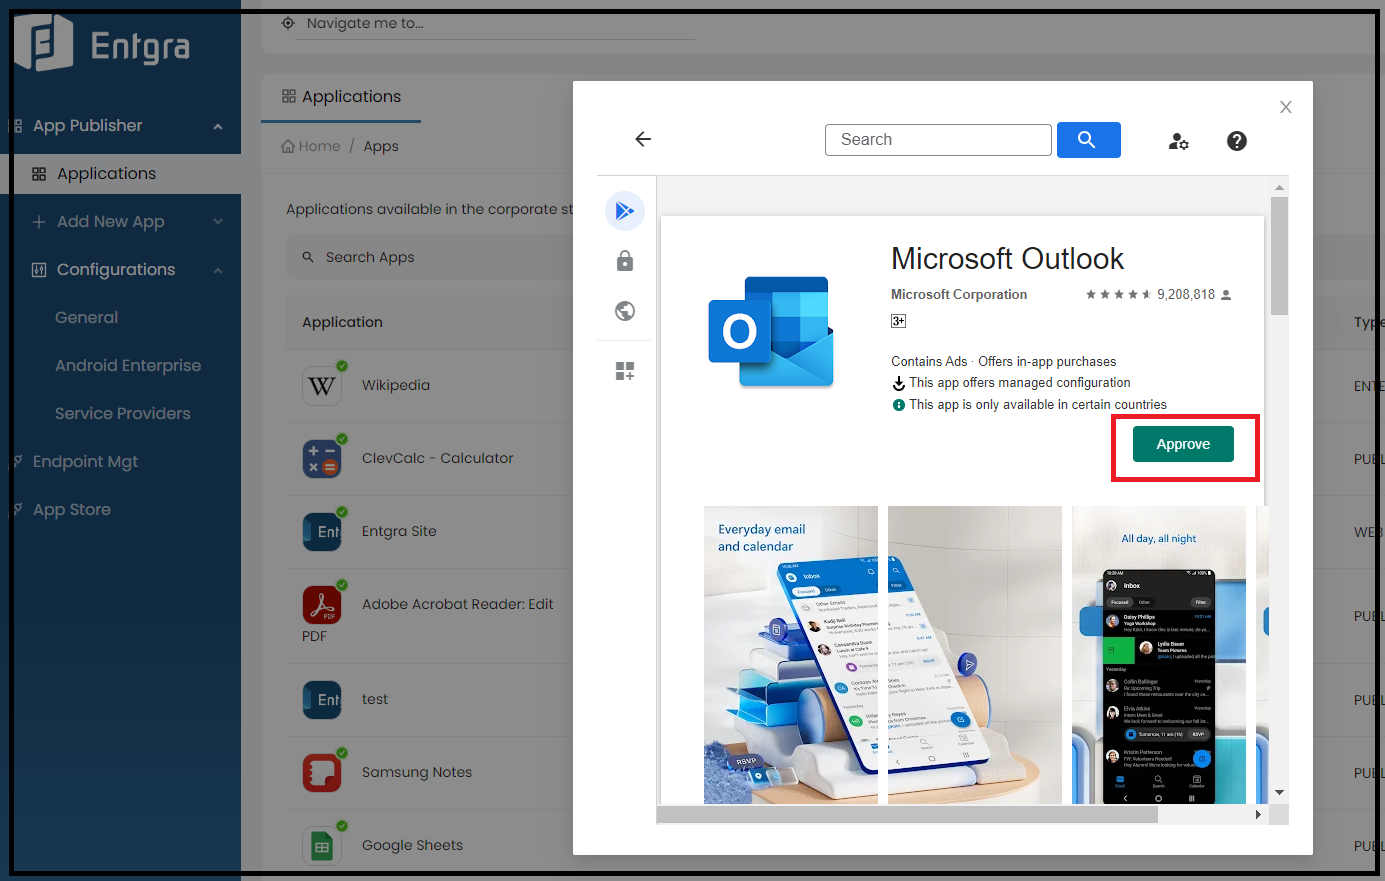Screen dimensions: 1385x881
Task: Click the Entgra Site row text
Action: click(399, 531)
